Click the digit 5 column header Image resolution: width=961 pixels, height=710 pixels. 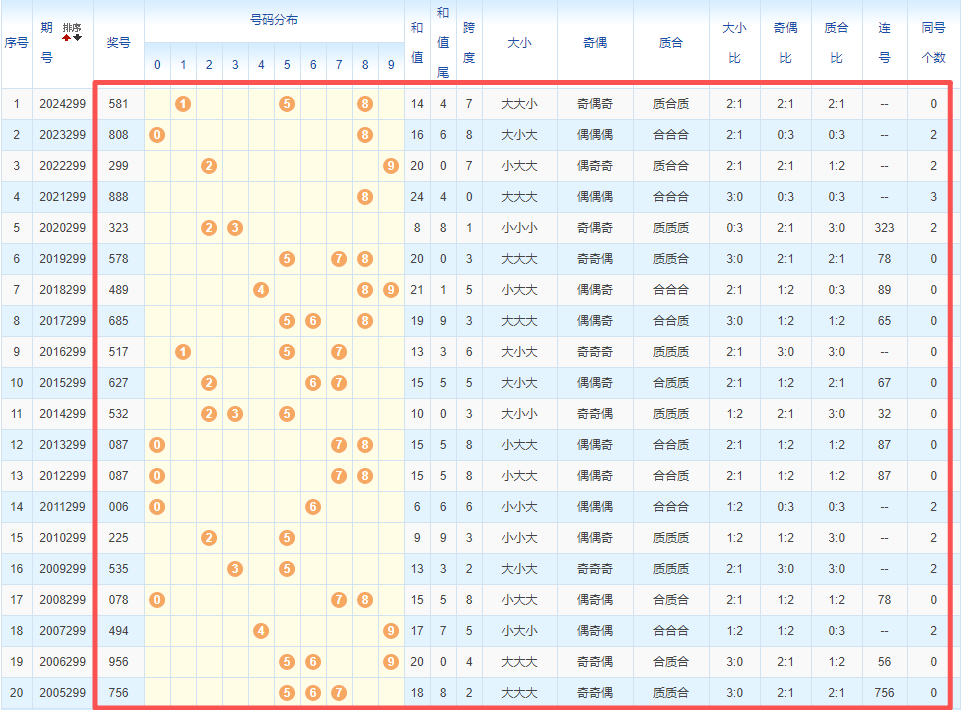(x=287, y=66)
